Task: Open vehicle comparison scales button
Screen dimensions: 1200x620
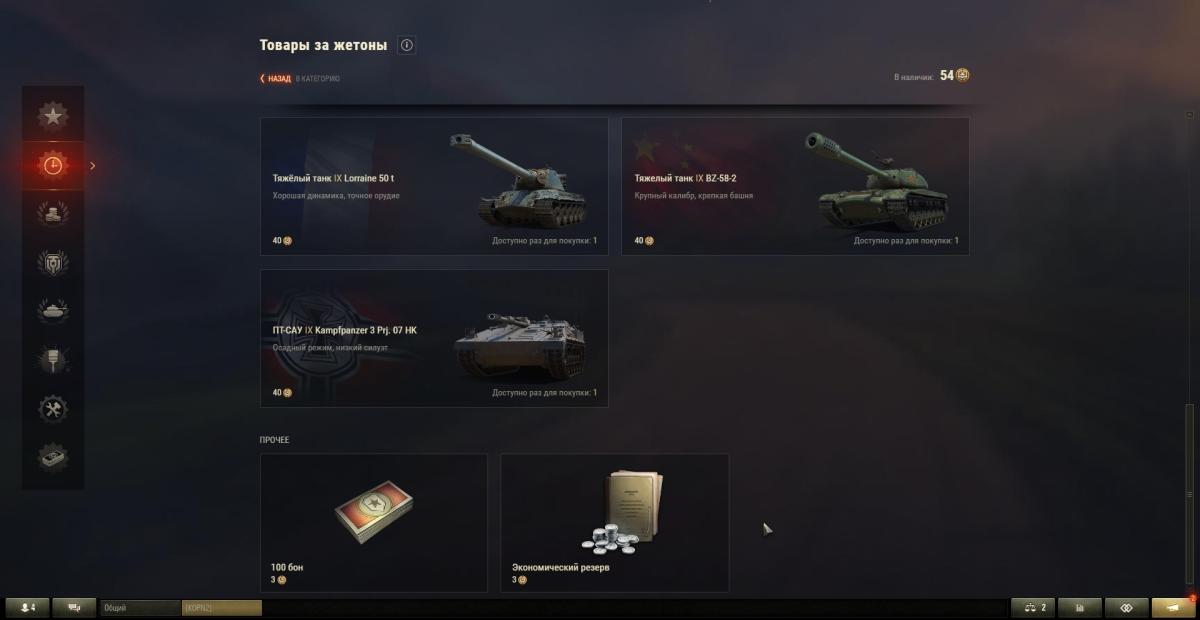Action: click(1033, 607)
